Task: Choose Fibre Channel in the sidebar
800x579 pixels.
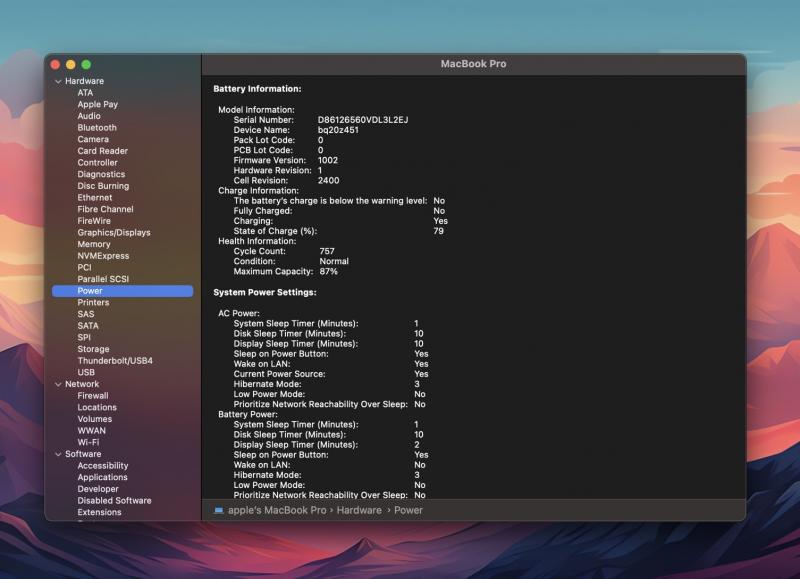Action: pyautogui.click(x=106, y=209)
